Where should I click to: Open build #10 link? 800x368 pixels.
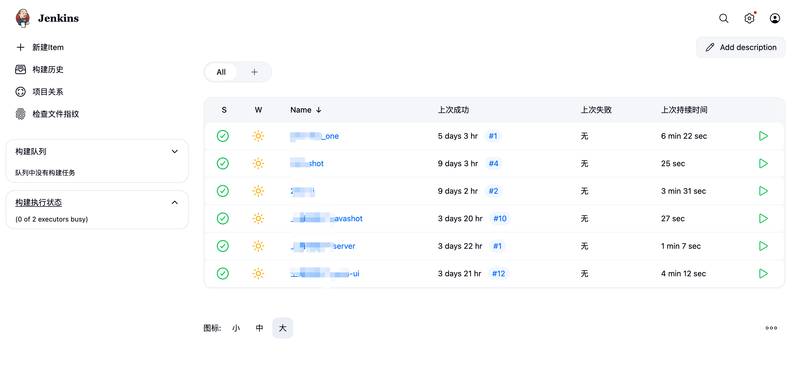point(499,218)
